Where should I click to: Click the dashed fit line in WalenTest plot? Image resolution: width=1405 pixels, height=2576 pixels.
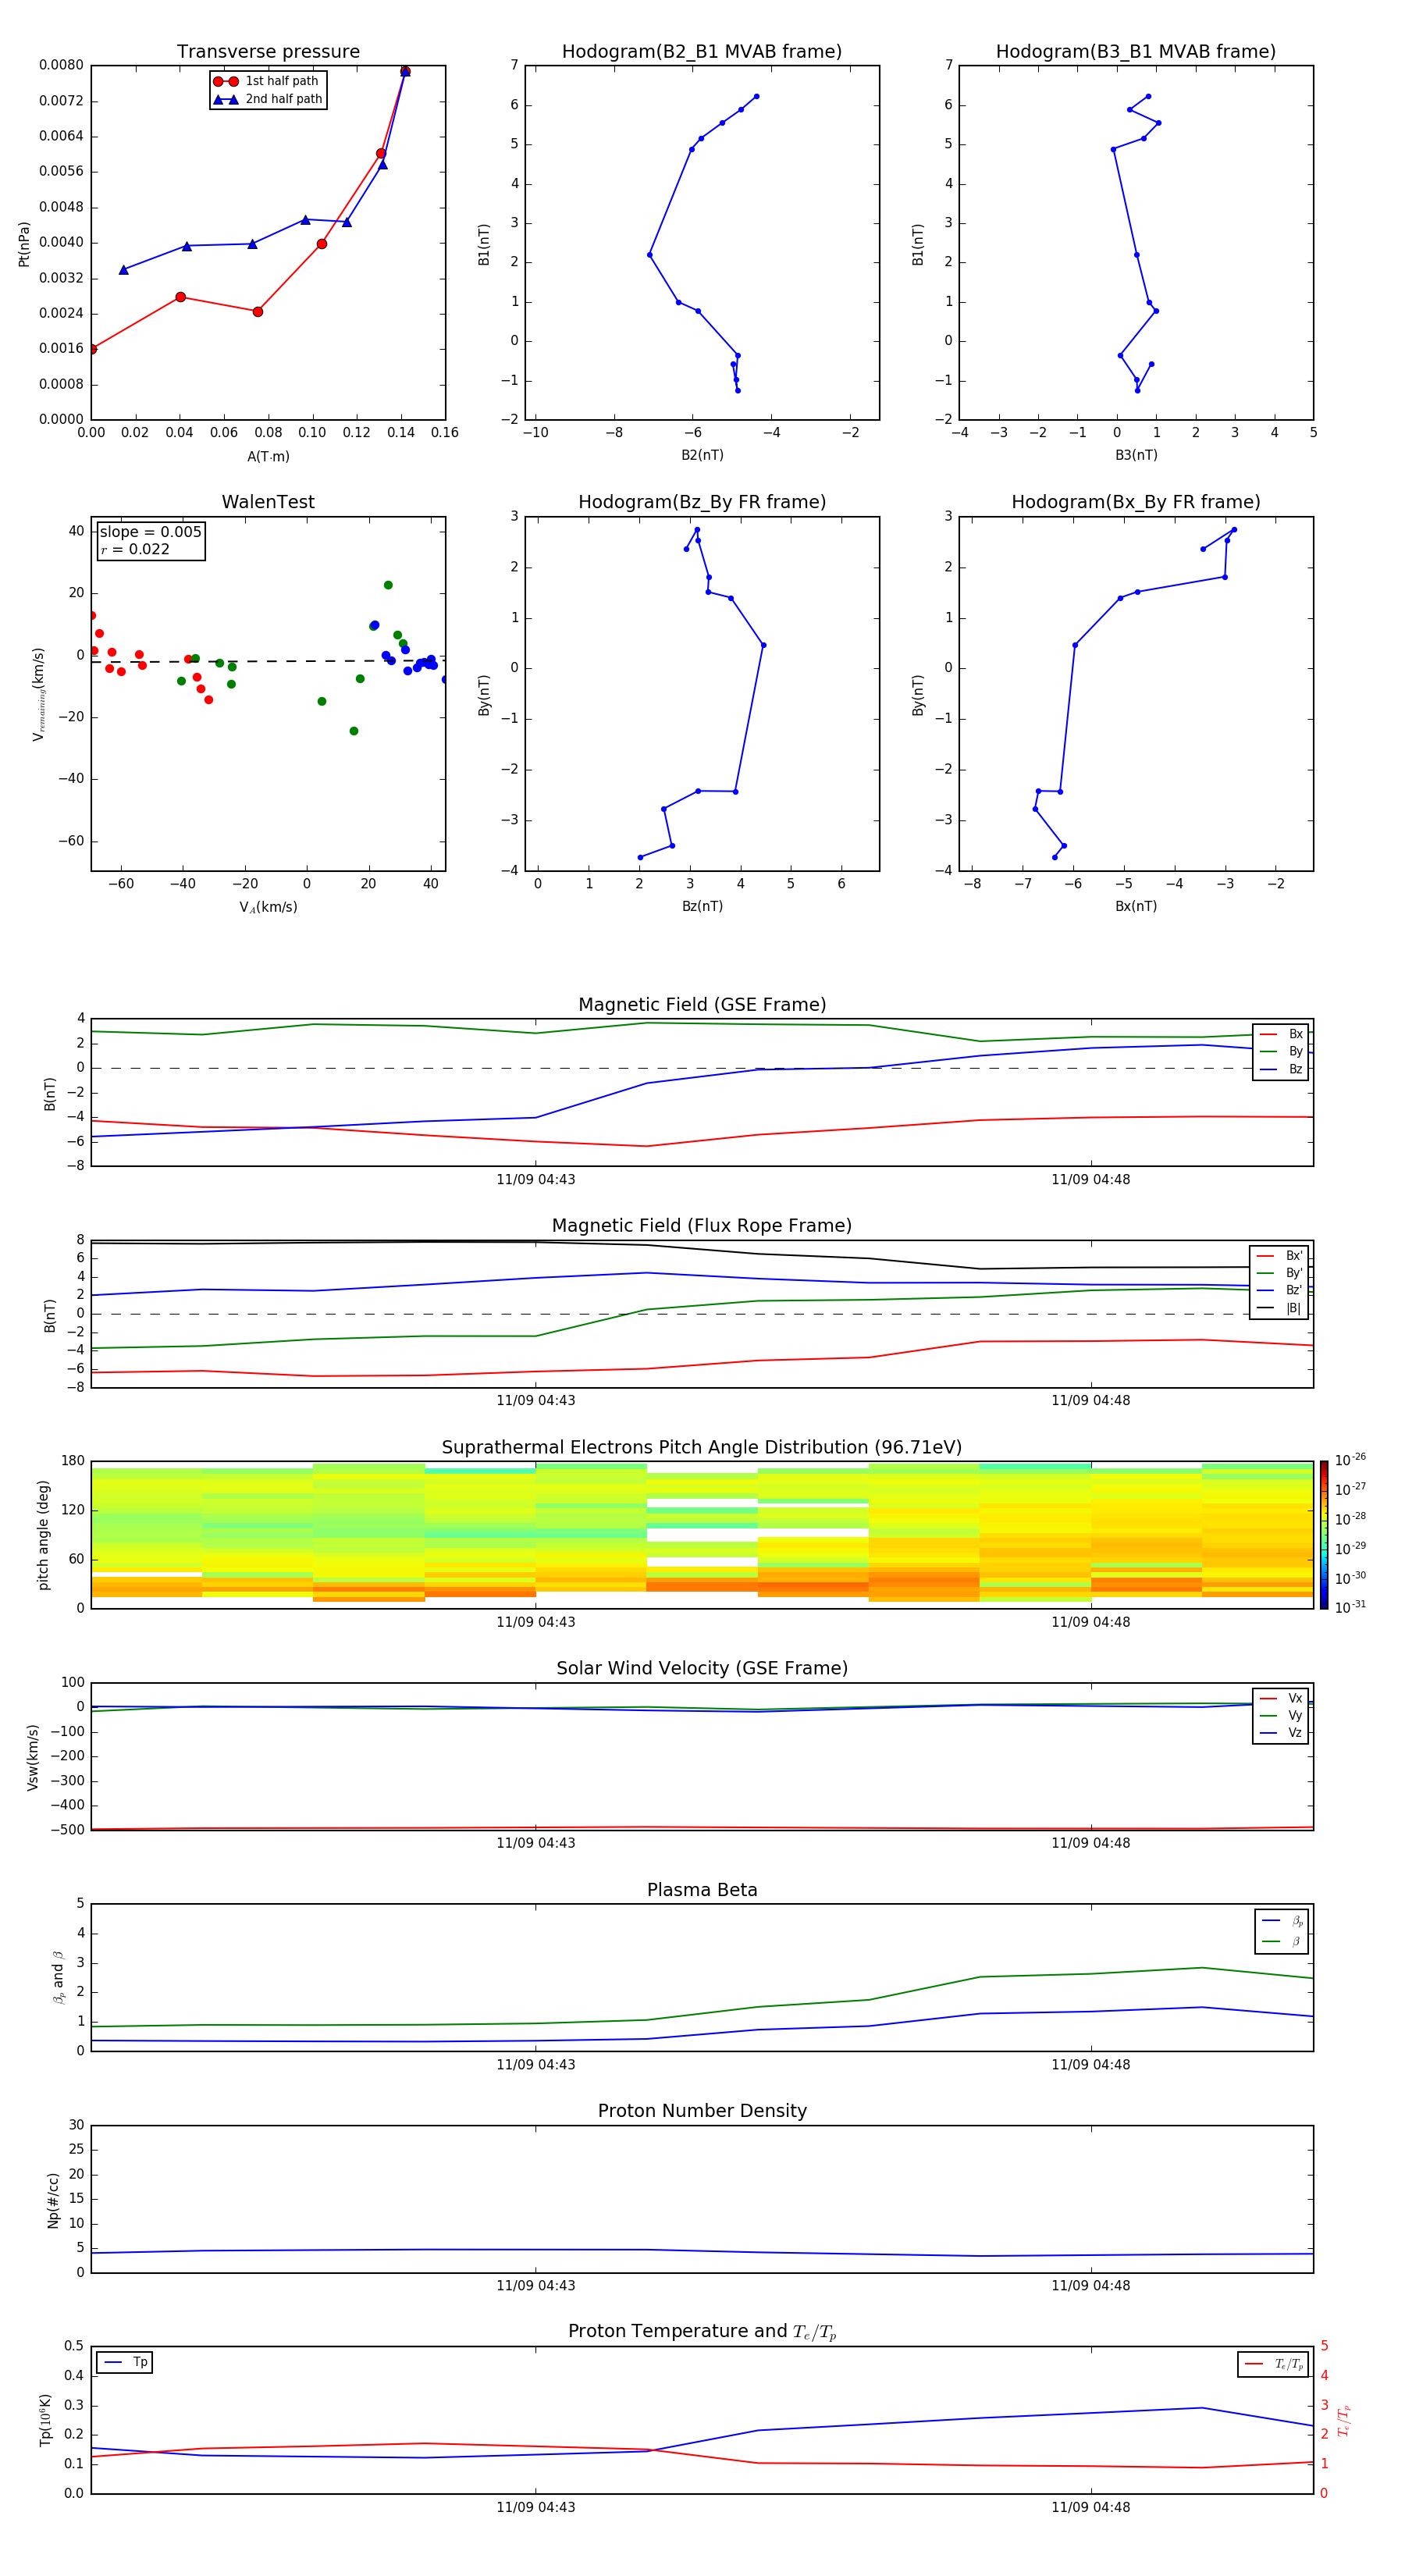[268, 661]
